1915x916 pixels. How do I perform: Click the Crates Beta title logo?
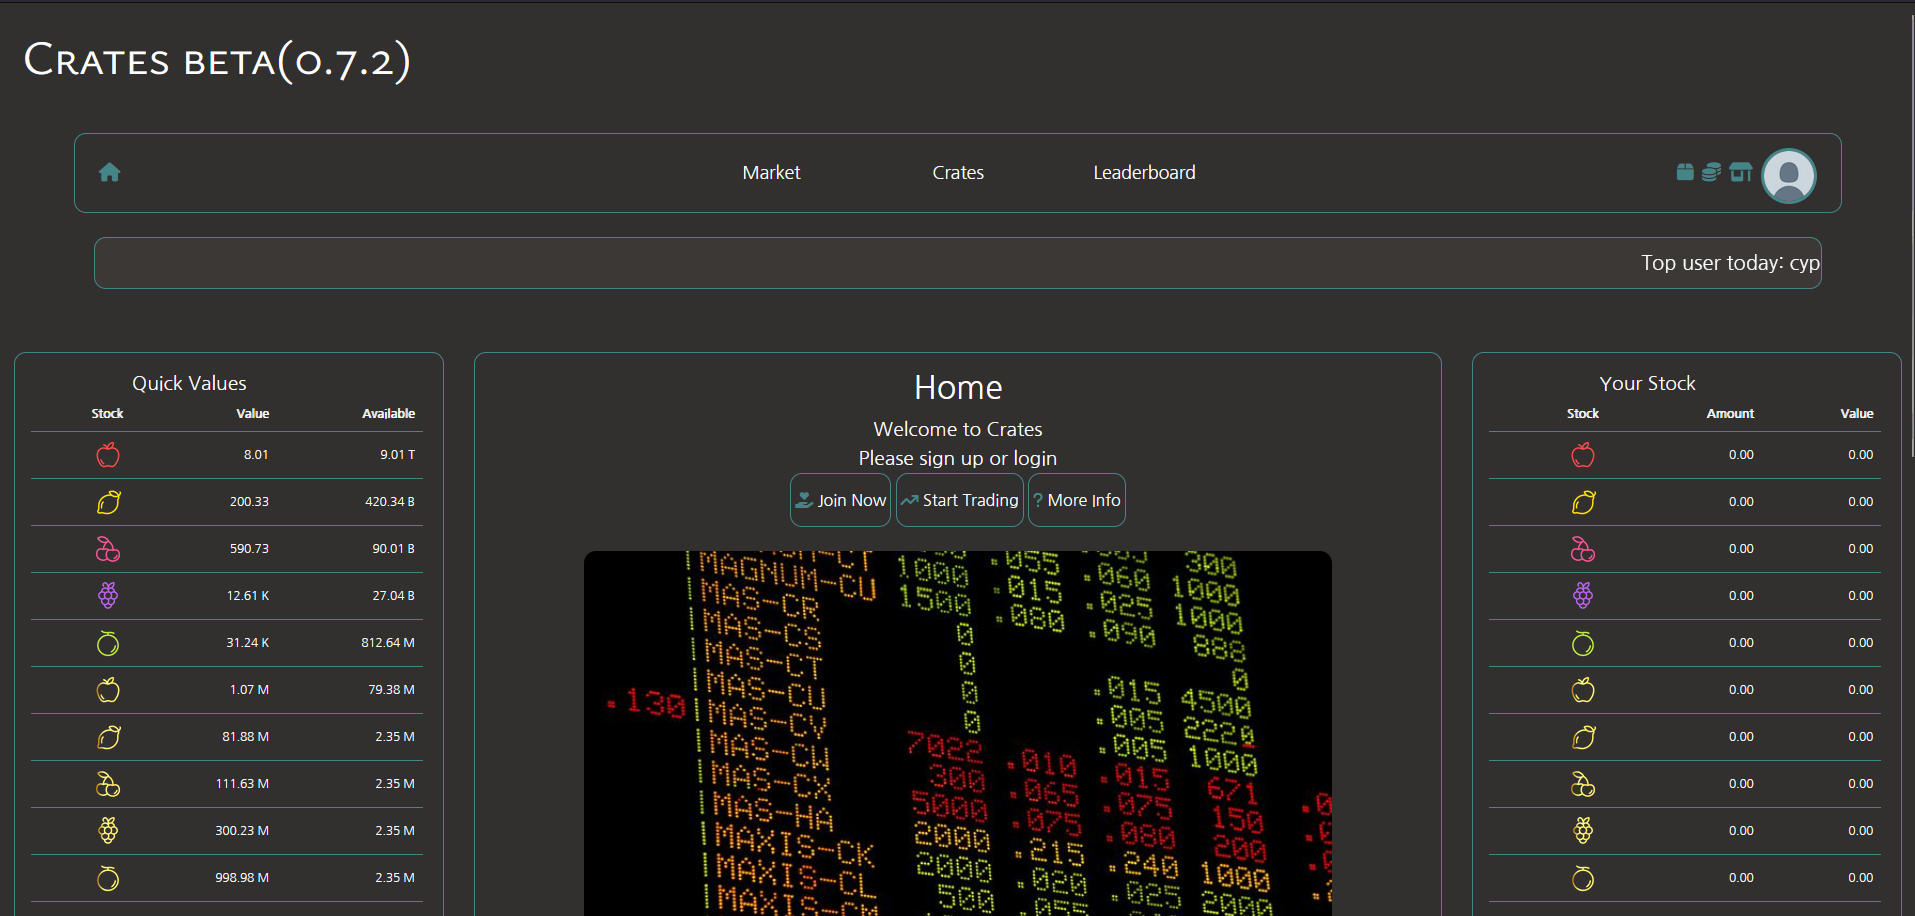click(x=217, y=61)
